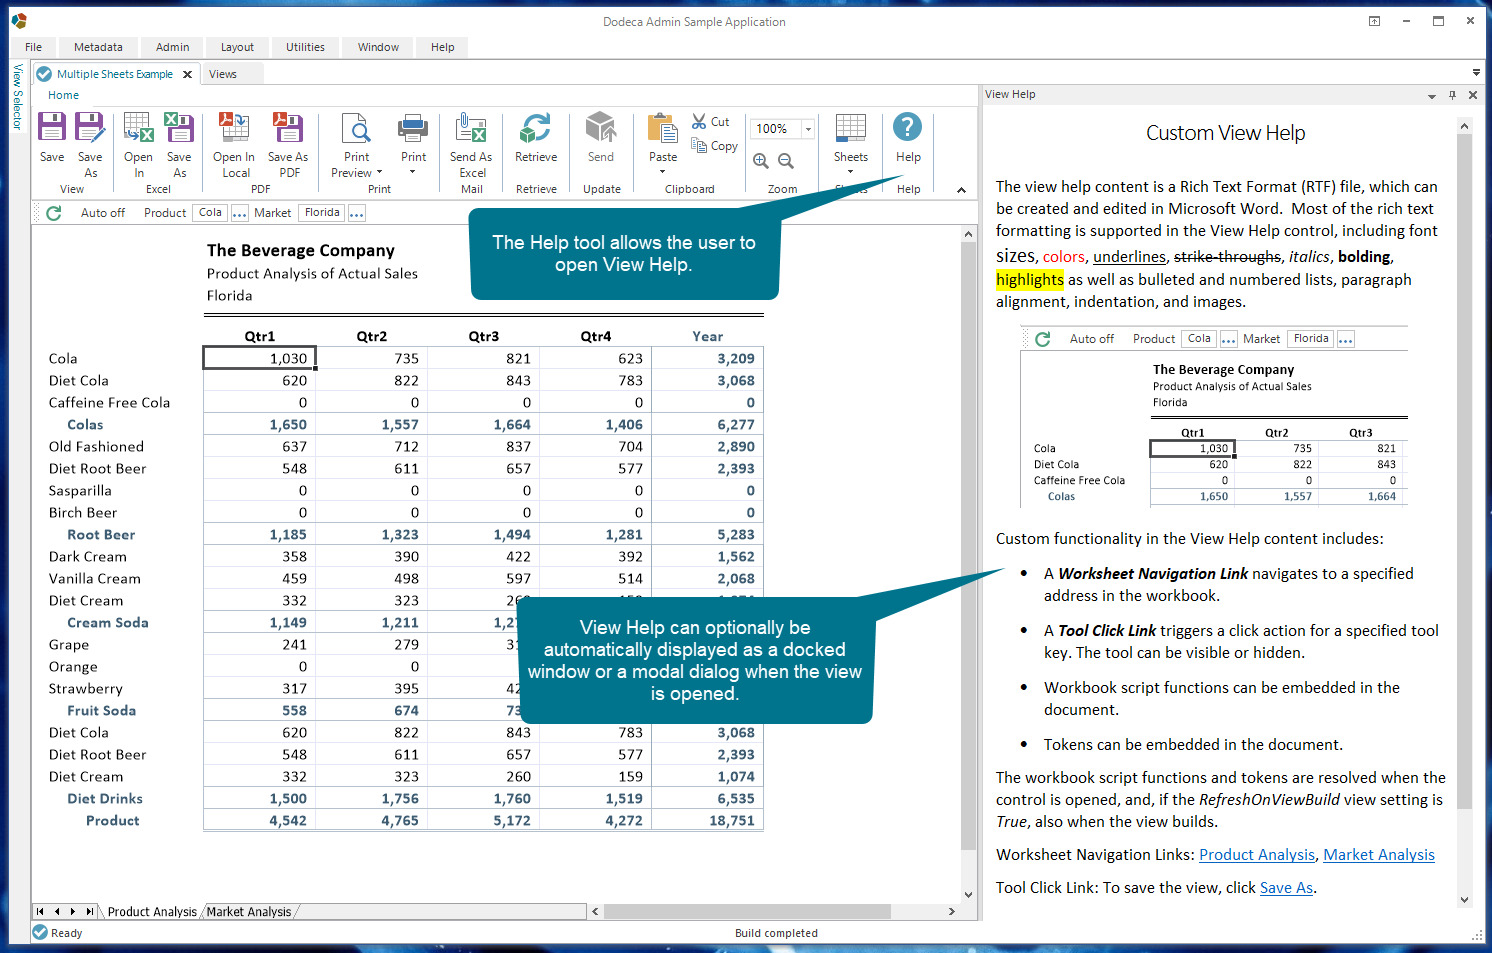
Task: Click the Sheets icon
Action: [851, 127]
